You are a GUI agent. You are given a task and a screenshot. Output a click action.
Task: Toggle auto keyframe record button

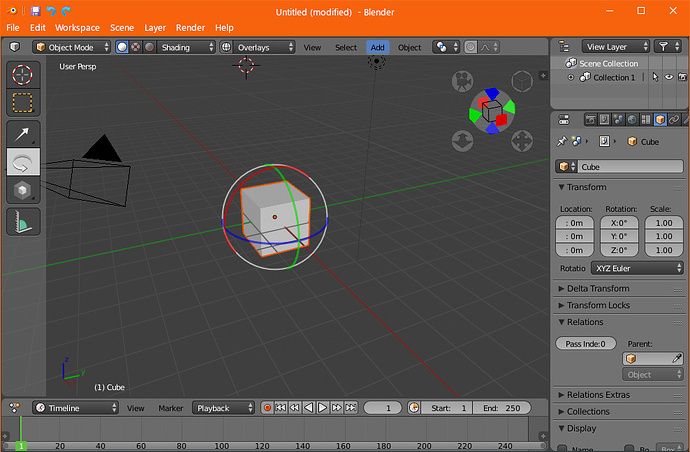(267, 408)
